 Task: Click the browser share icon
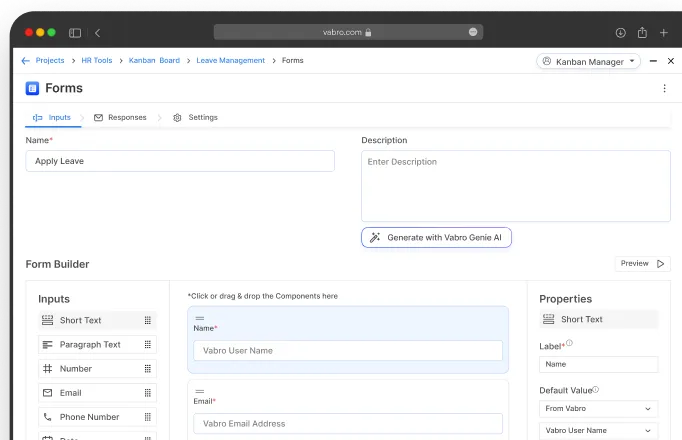click(x=642, y=33)
